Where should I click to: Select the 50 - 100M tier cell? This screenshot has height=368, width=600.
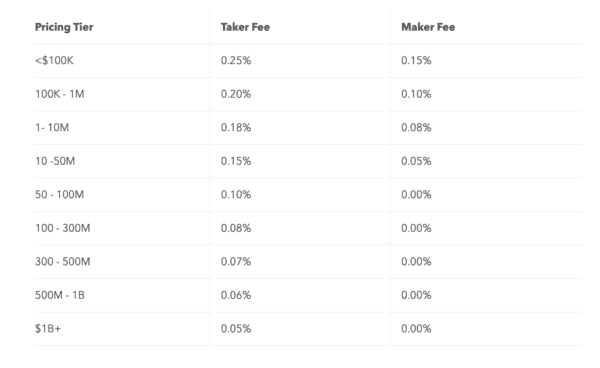coord(59,195)
